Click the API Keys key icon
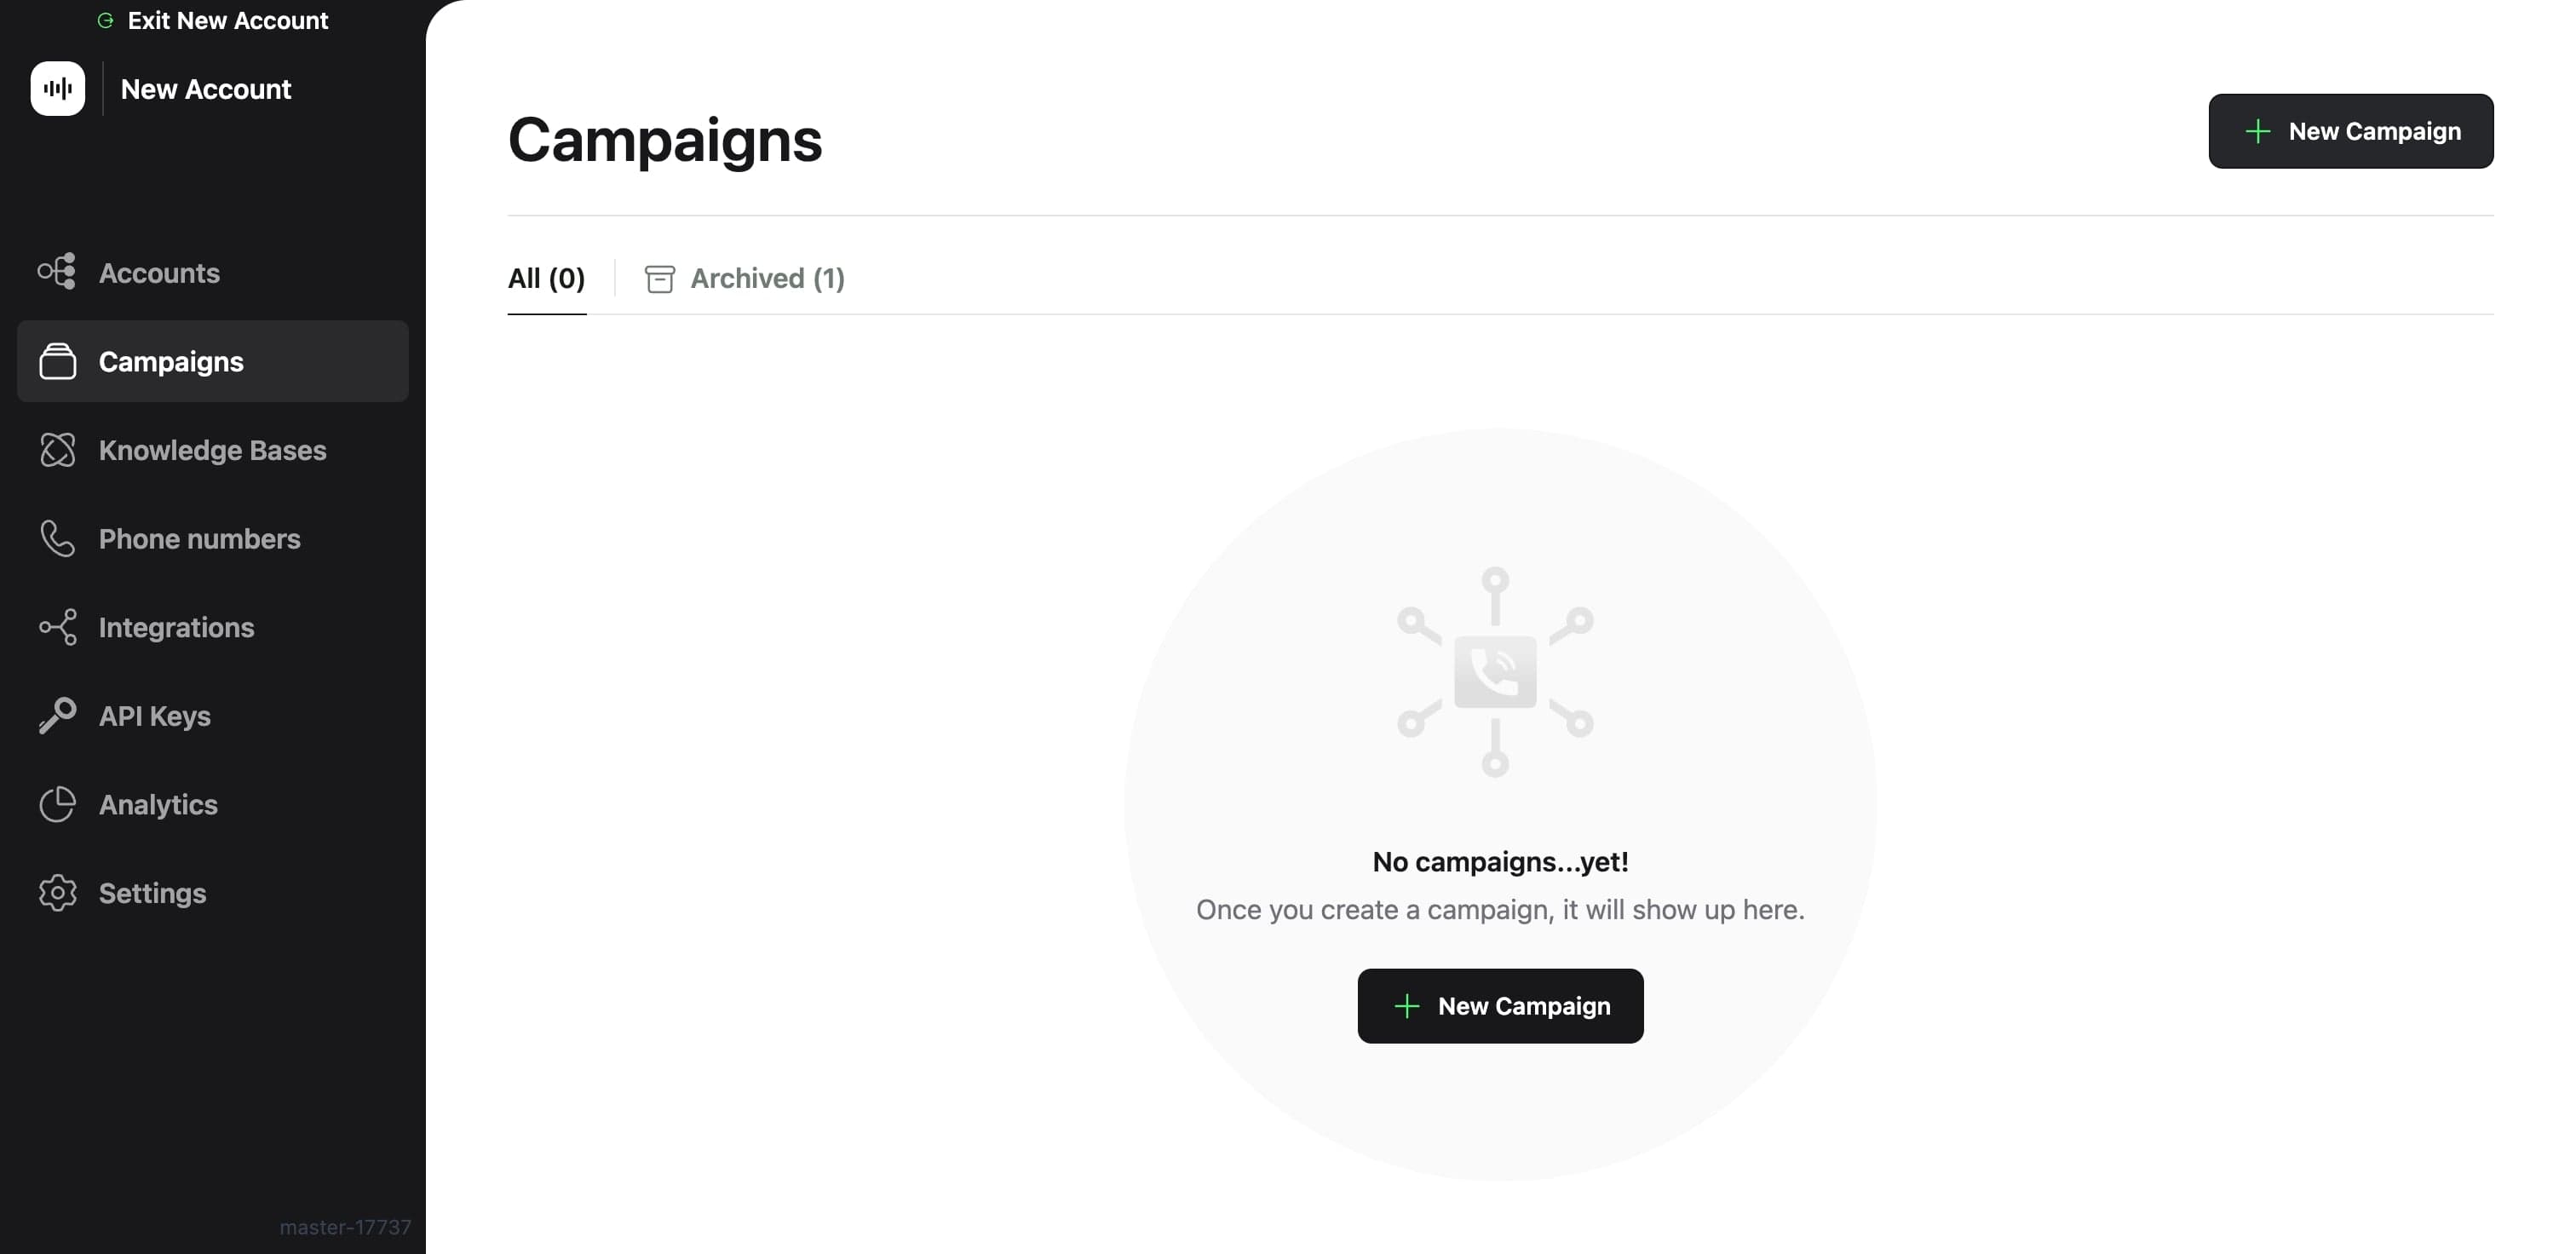The width and height of the screenshot is (2576, 1254). (x=57, y=716)
